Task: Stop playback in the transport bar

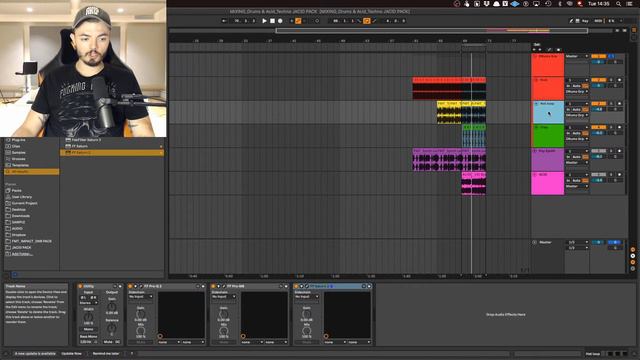Action: click(x=272, y=21)
